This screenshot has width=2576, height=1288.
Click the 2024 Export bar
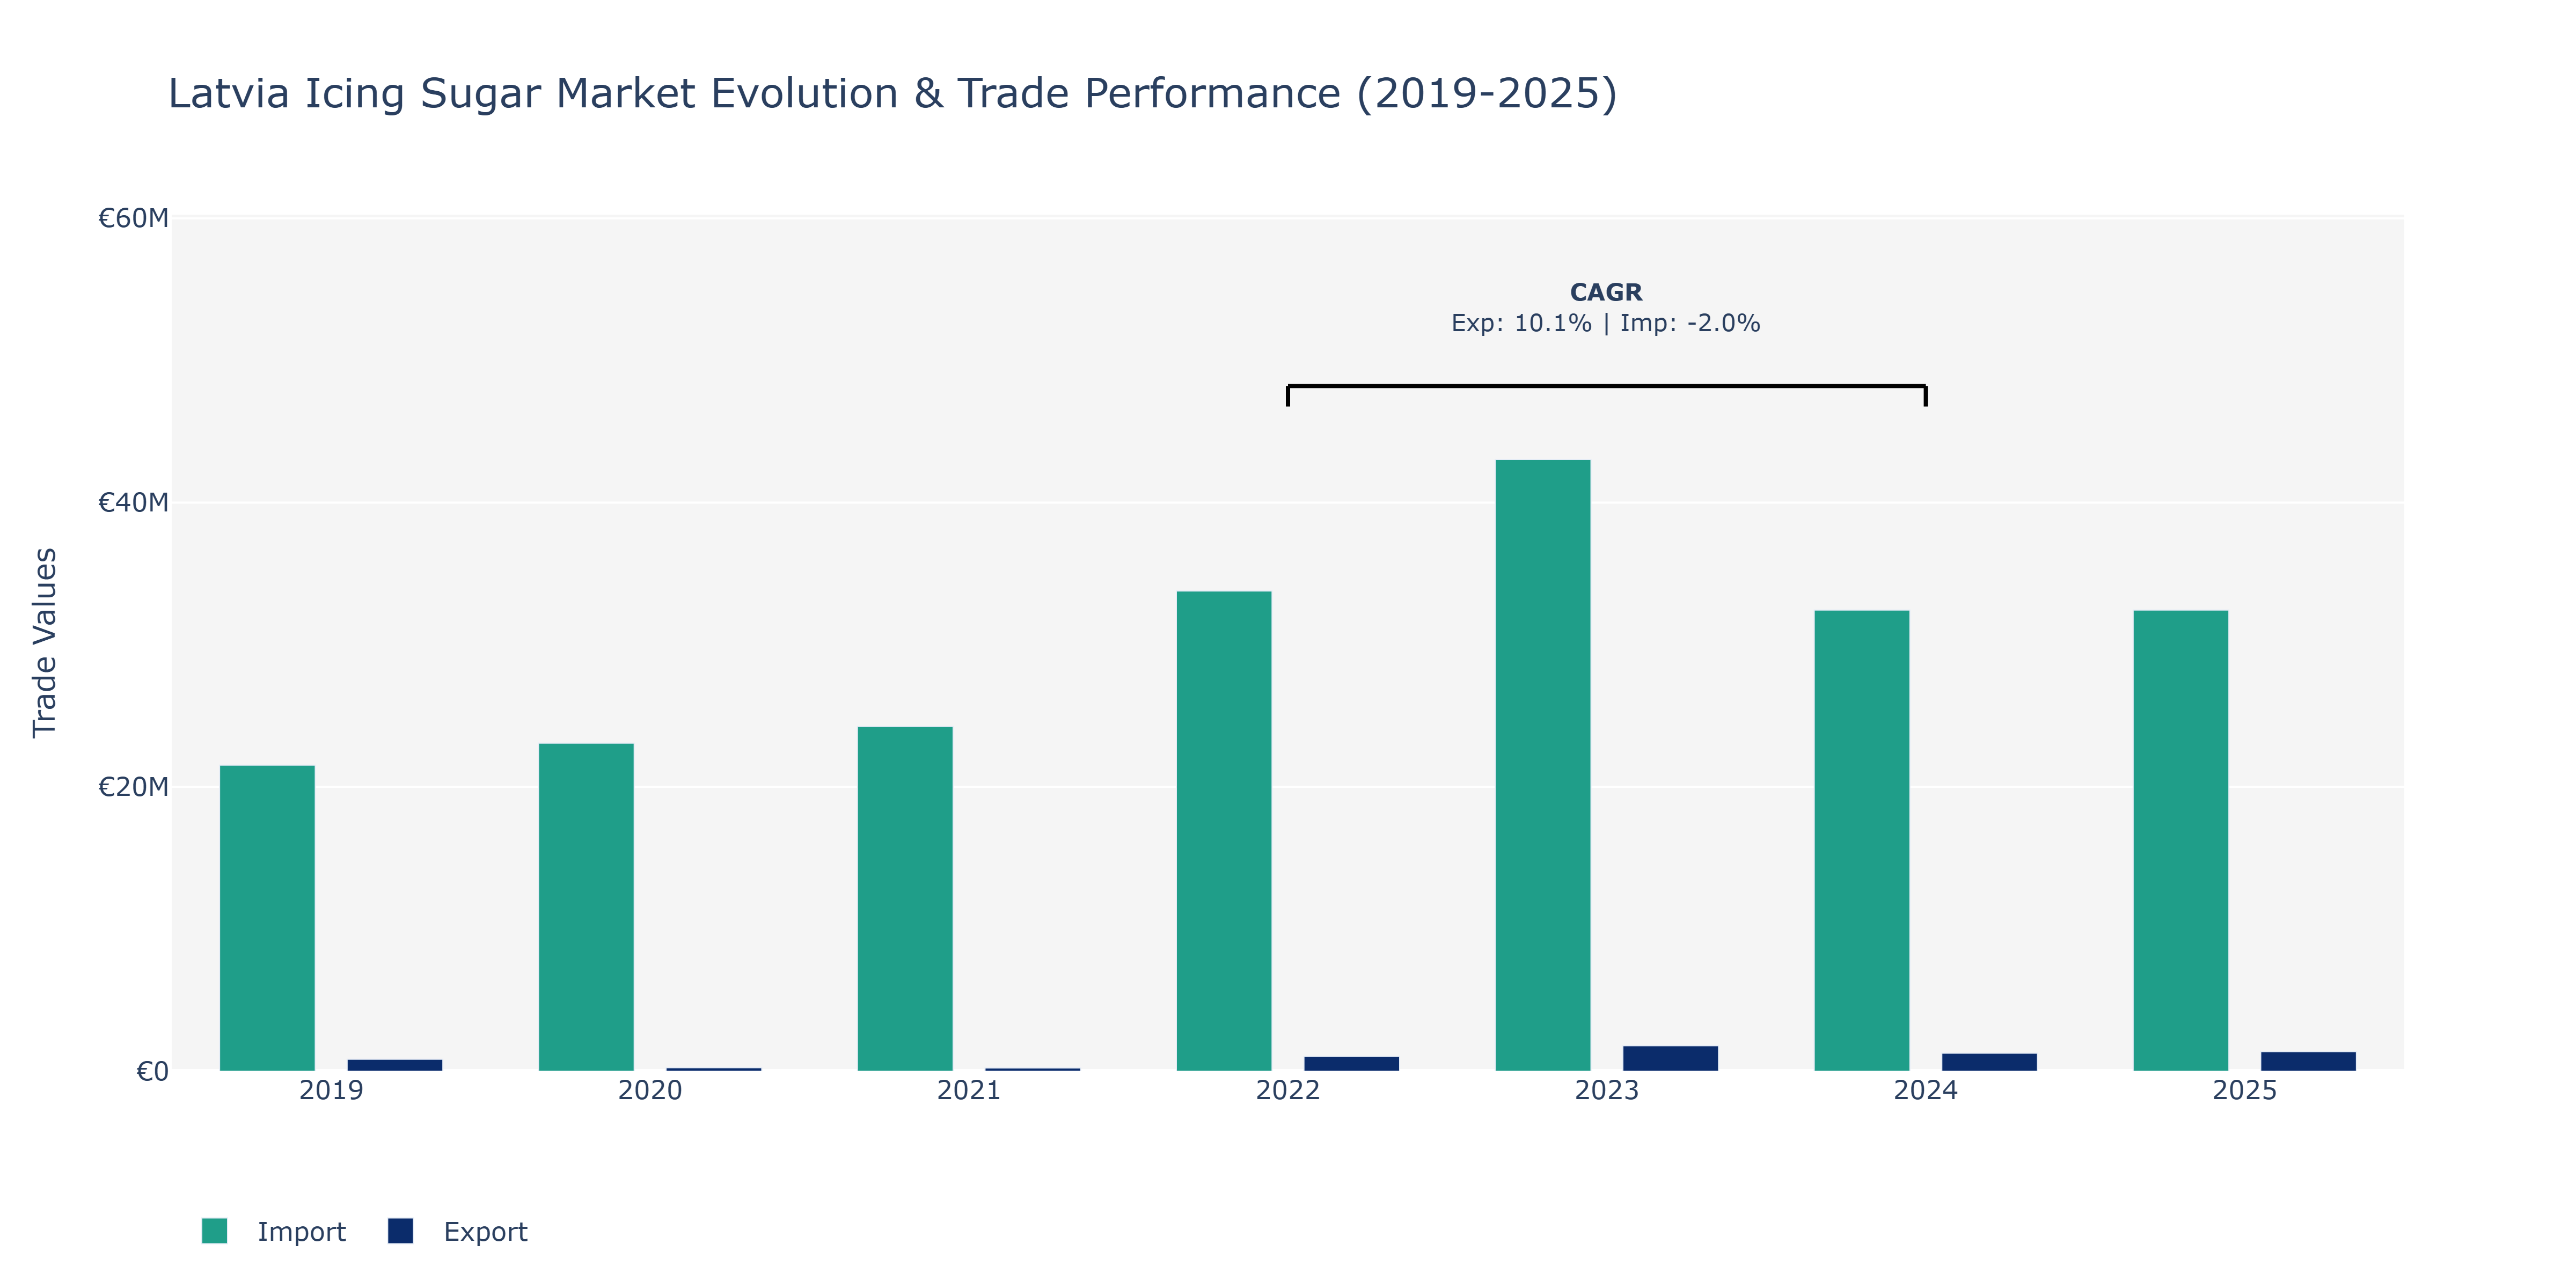[x=1990, y=1062]
